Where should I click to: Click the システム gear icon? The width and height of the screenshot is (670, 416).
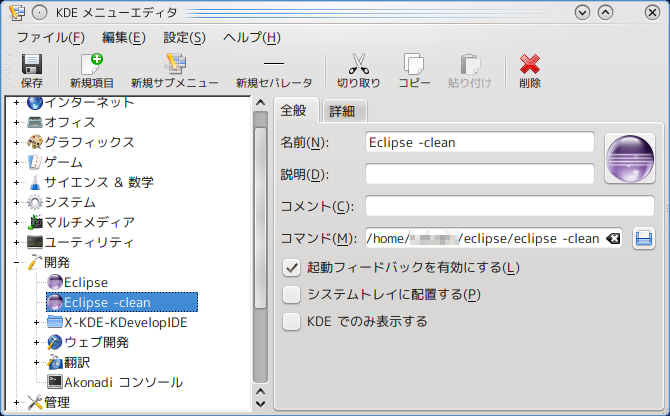pos(35,202)
